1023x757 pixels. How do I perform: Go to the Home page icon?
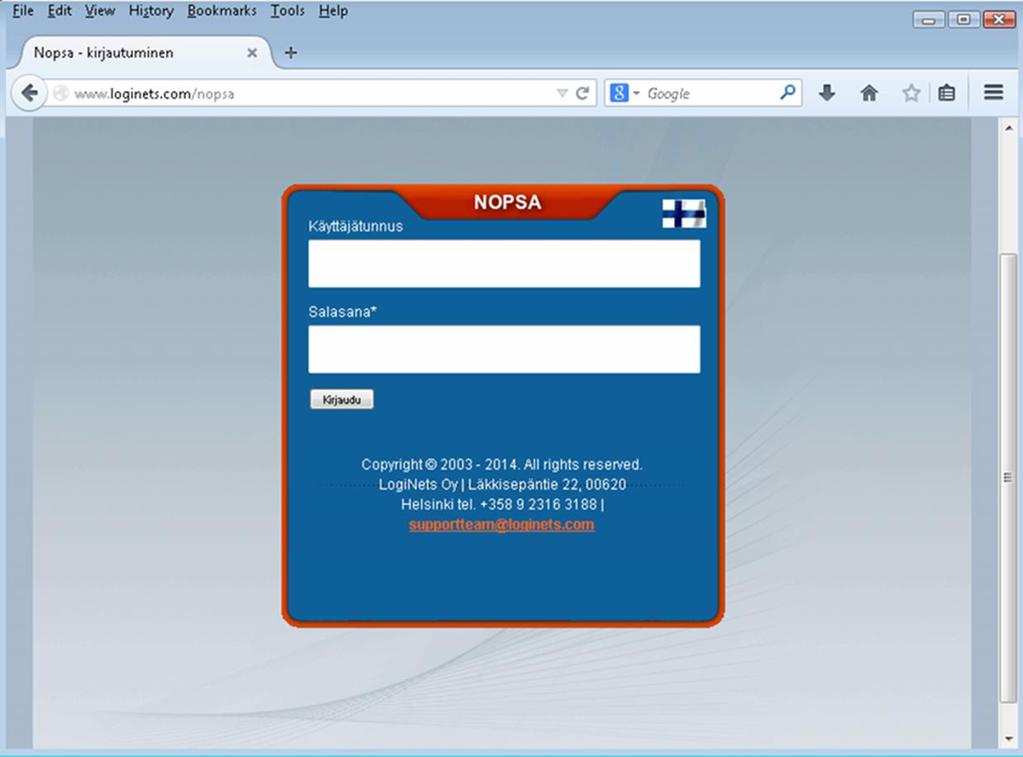[x=869, y=93]
